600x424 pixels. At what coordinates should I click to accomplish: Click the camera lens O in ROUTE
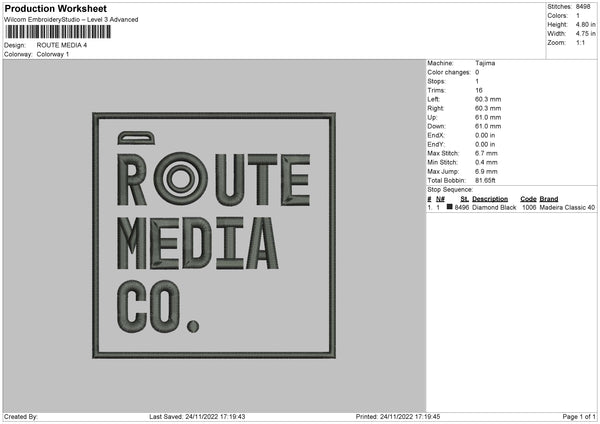[x=180, y=178]
